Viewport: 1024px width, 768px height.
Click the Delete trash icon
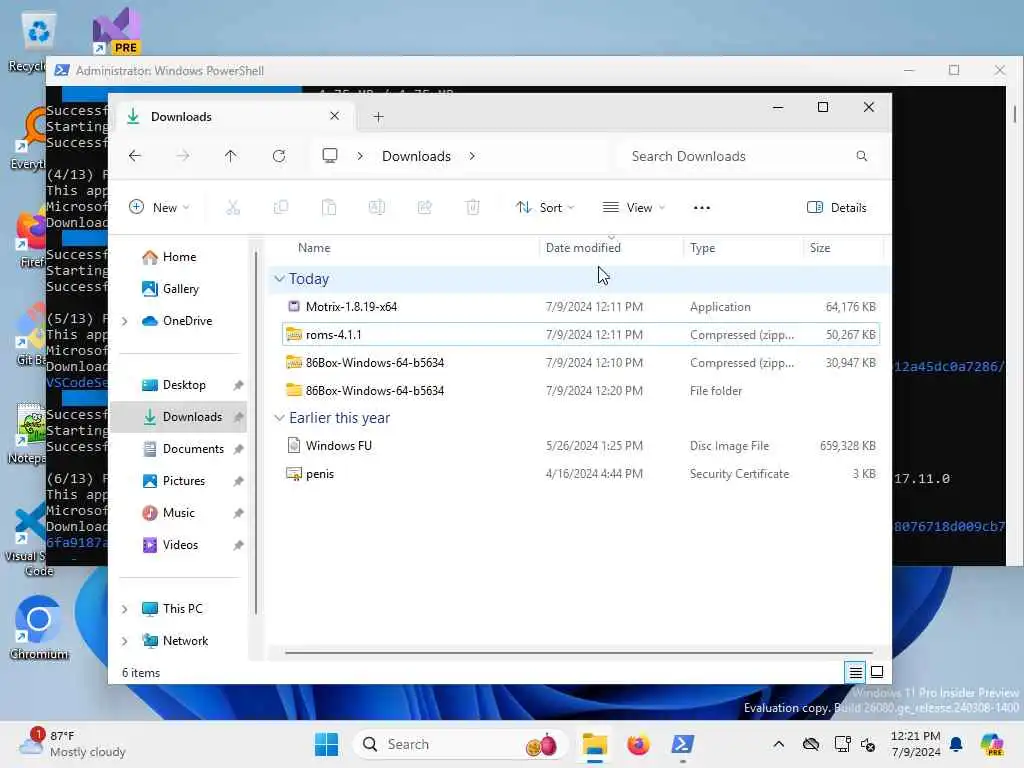[x=473, y=208]
